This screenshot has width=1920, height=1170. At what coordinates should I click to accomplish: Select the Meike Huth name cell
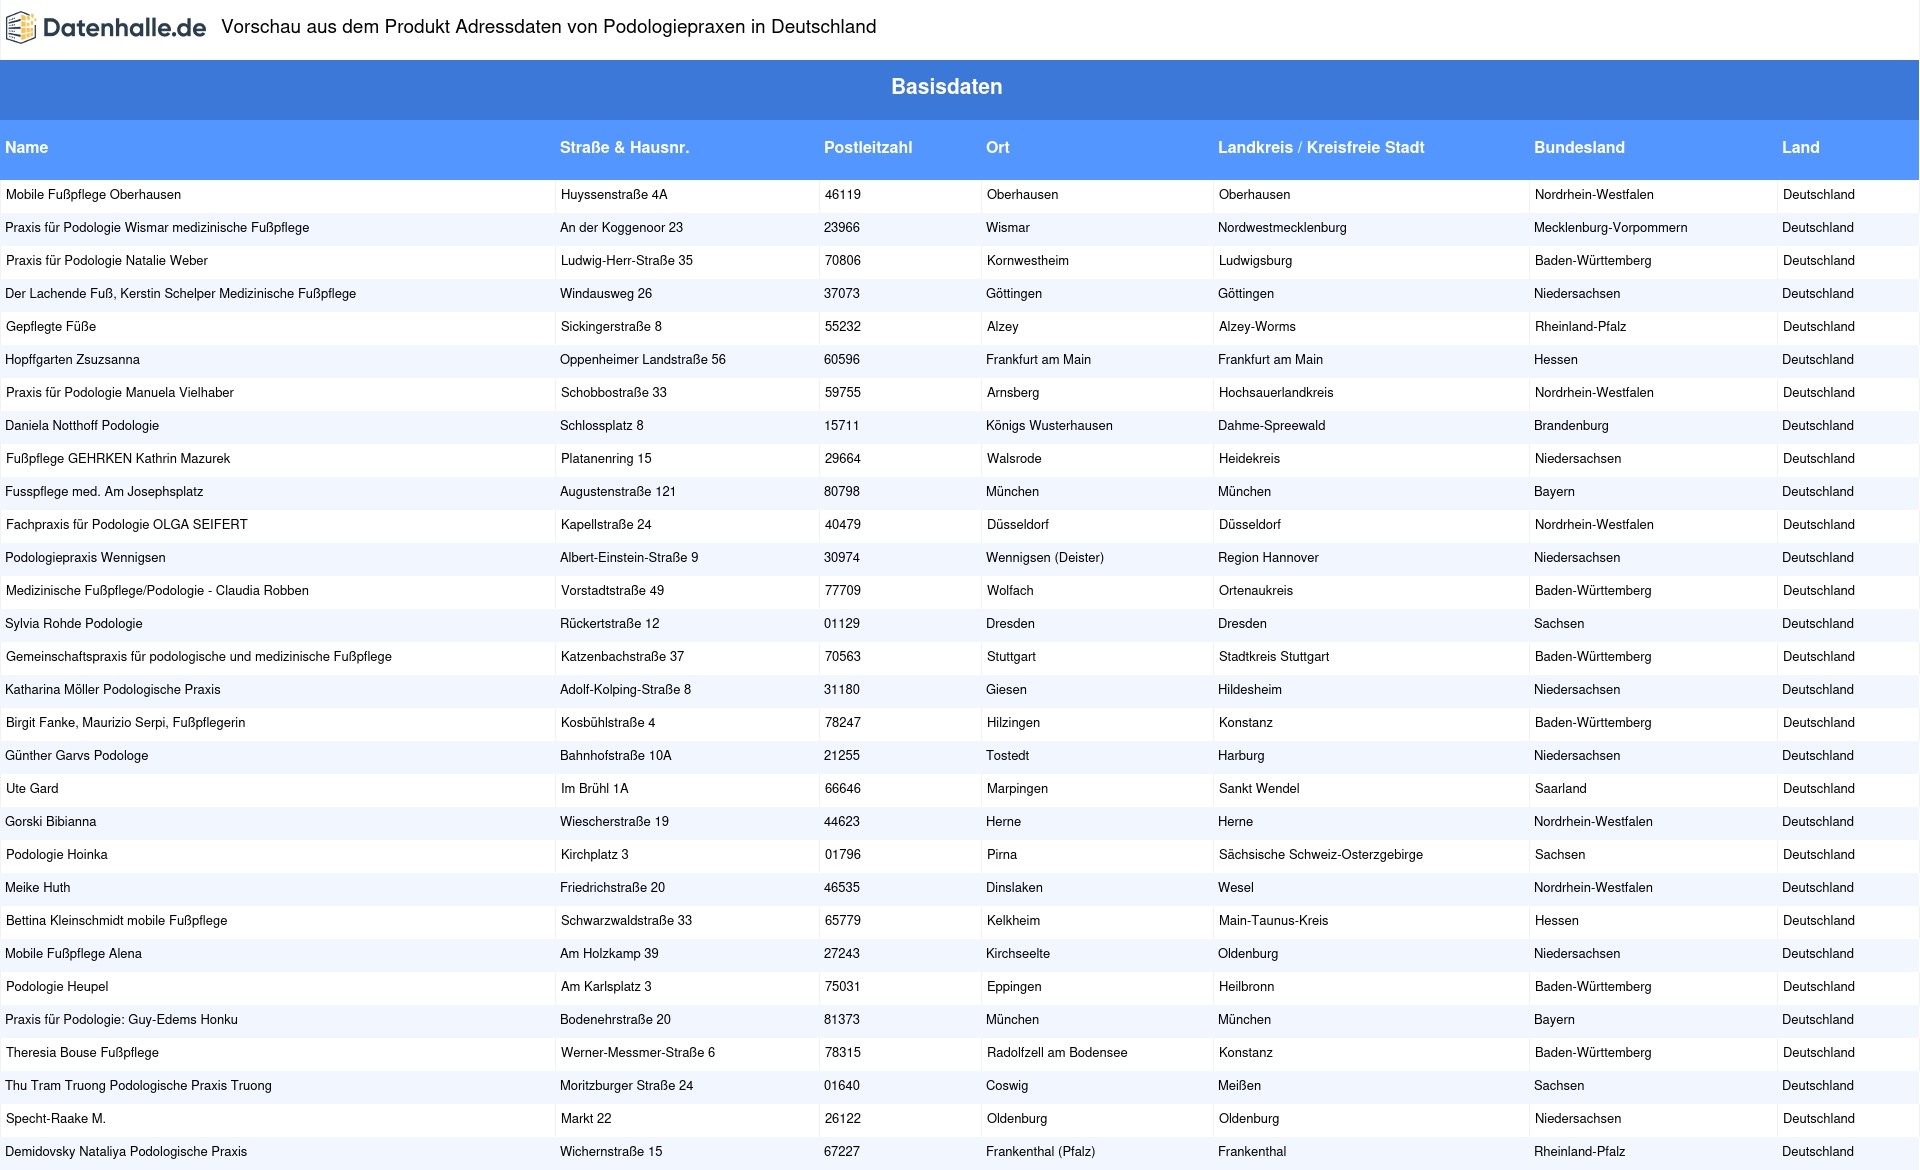point(38,888)
